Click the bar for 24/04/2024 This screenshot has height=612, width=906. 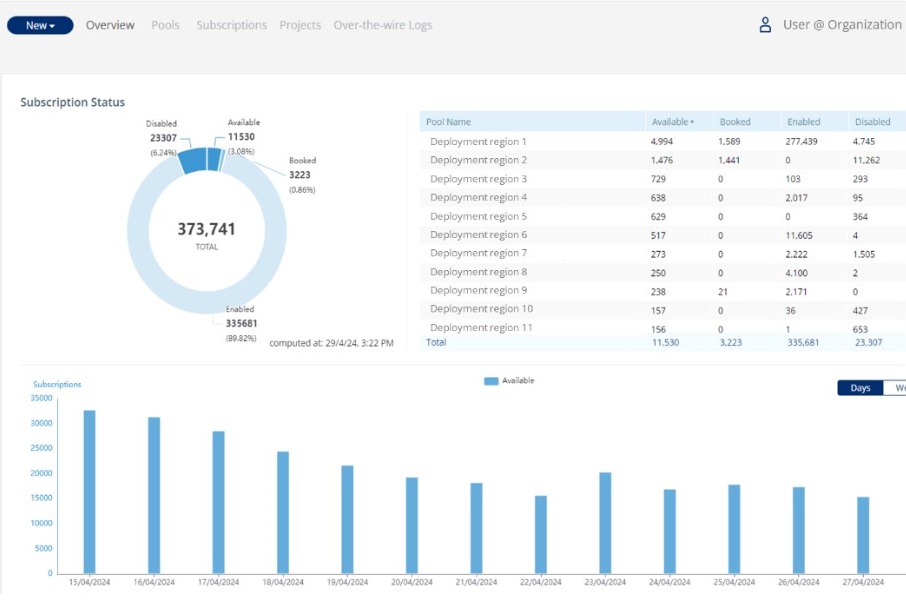click(x=670, y=532)
